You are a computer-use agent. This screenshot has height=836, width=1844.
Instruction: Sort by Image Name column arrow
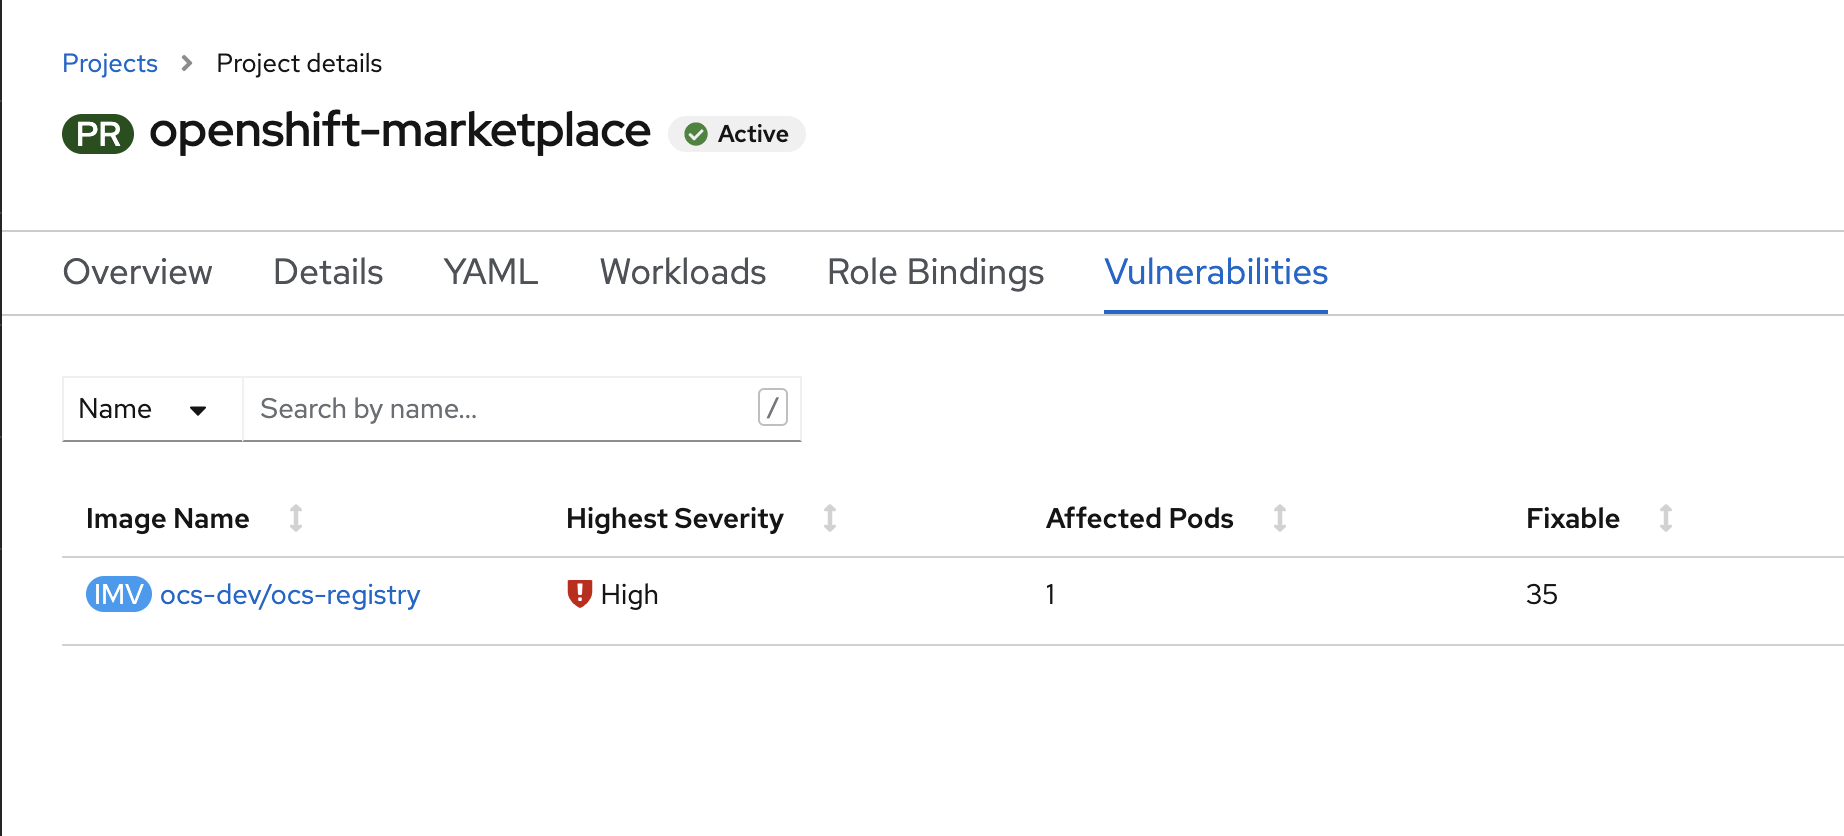pyautogui.click(x=296, y=518)
